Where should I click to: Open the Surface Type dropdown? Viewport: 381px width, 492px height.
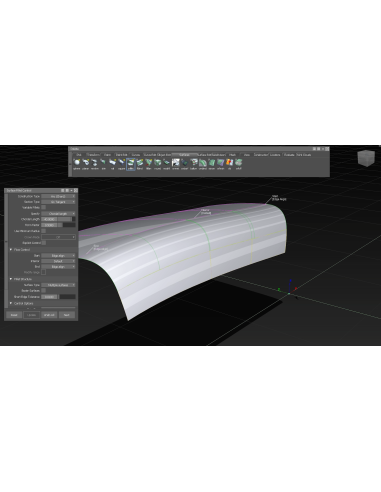click(58, 285)
